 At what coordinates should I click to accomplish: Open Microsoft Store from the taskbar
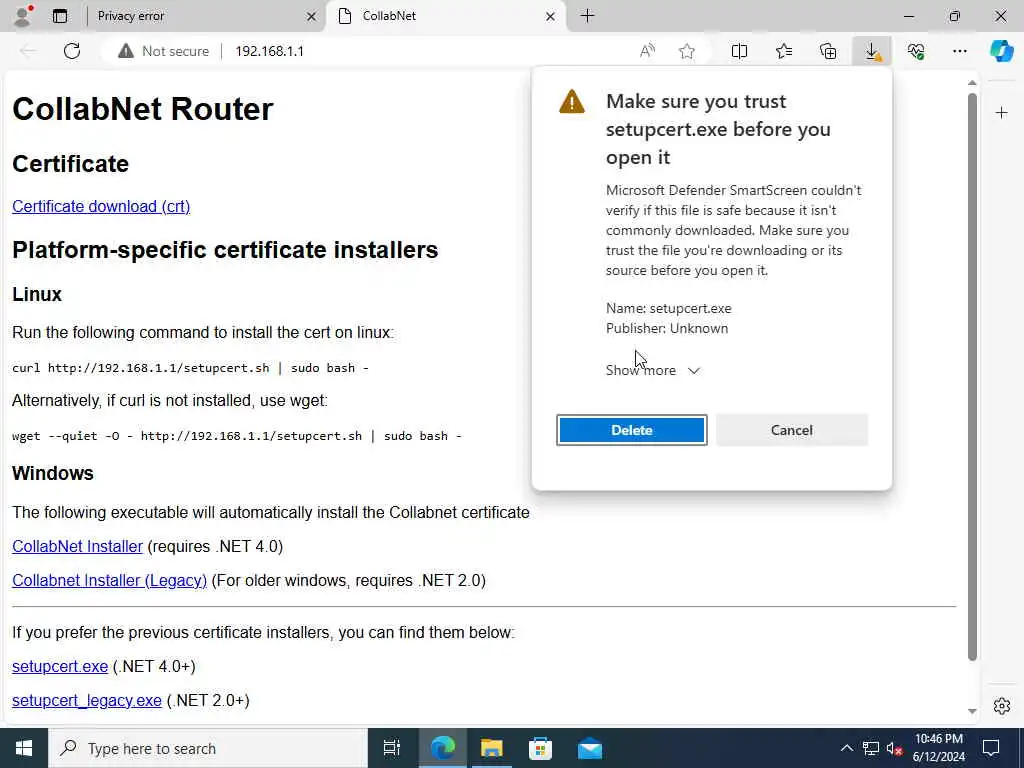point(540,748)
